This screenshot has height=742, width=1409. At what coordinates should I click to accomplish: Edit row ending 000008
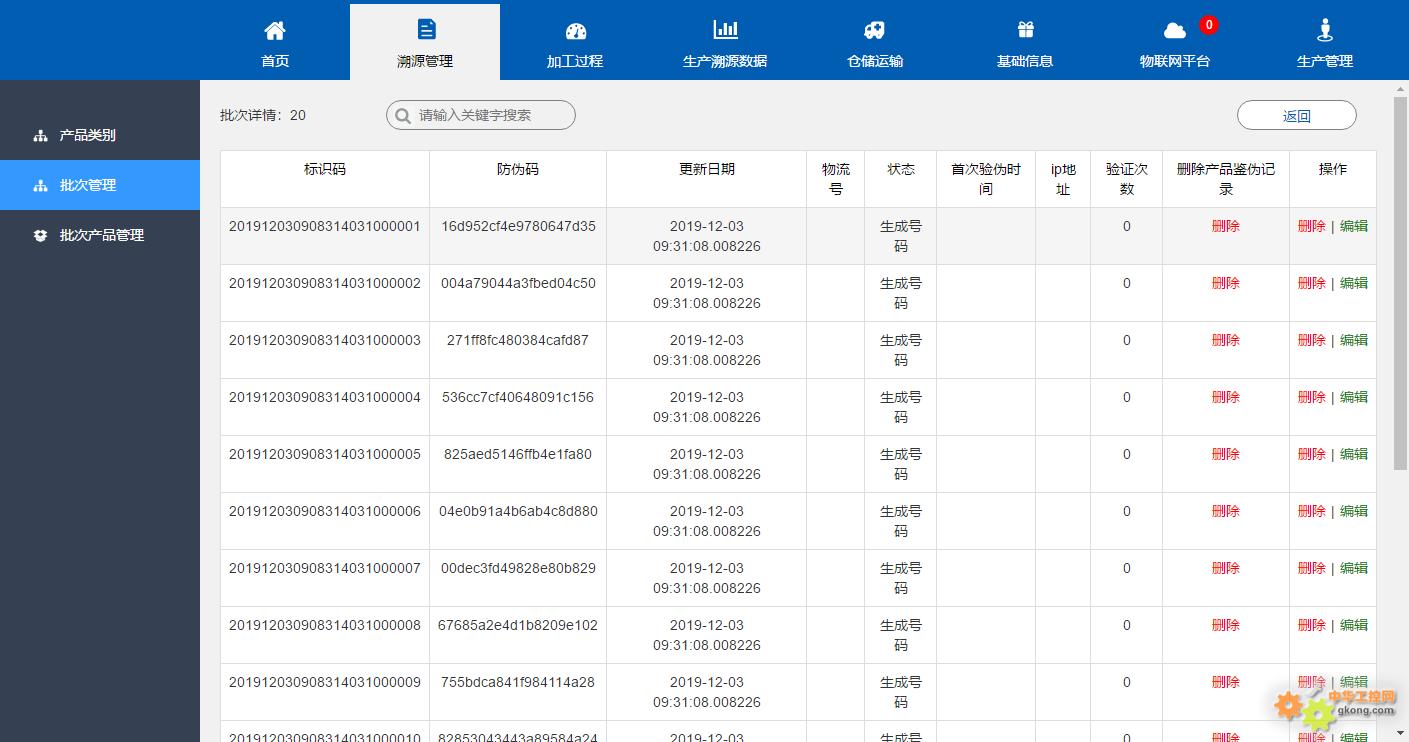[x=1354, y=625]
